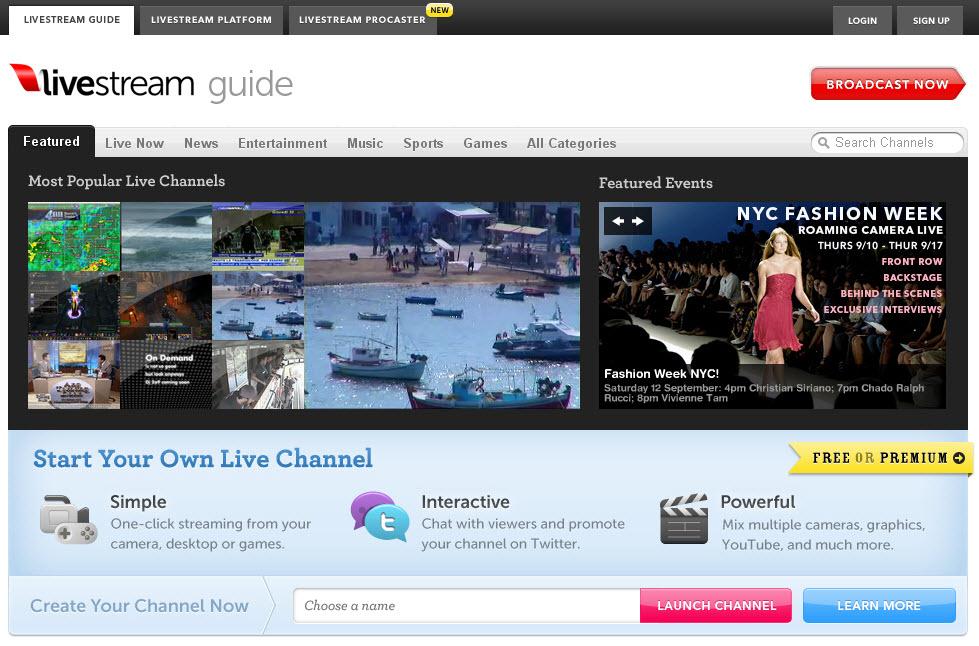Click the Twitter chat bubble icon
979x646 pixels.
tap(380, 517)
